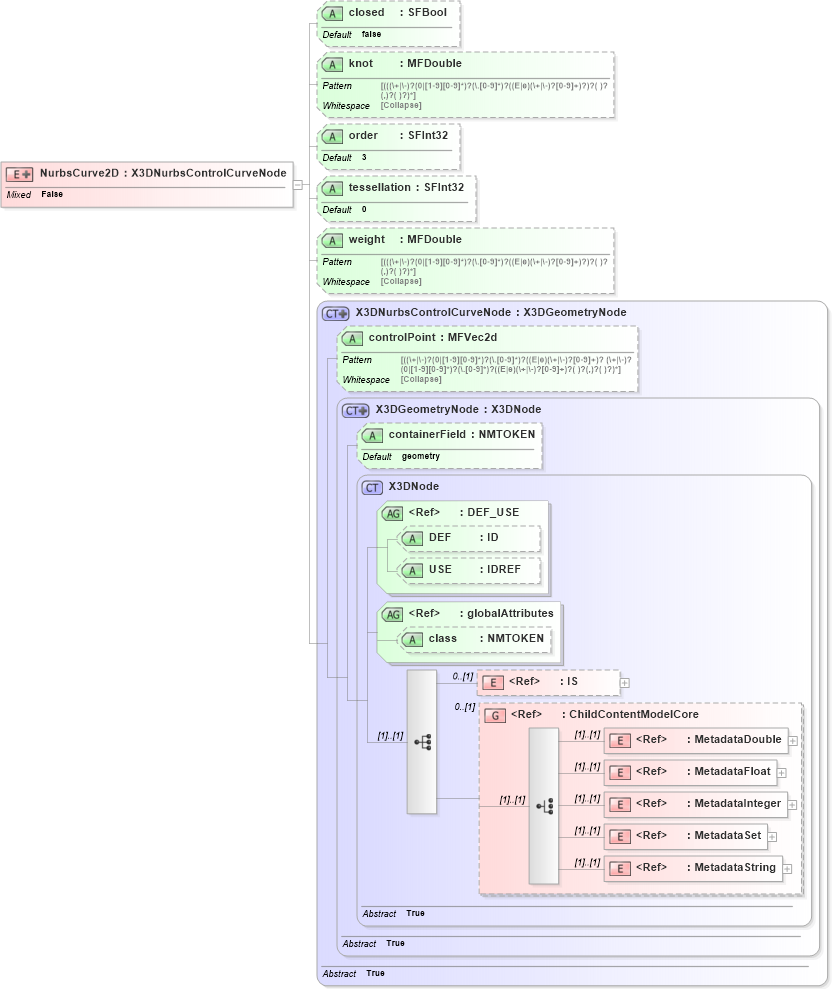The image size is (832, 989).
Task: Select the closed : SFBool attribute label
Action: point(397,12)
